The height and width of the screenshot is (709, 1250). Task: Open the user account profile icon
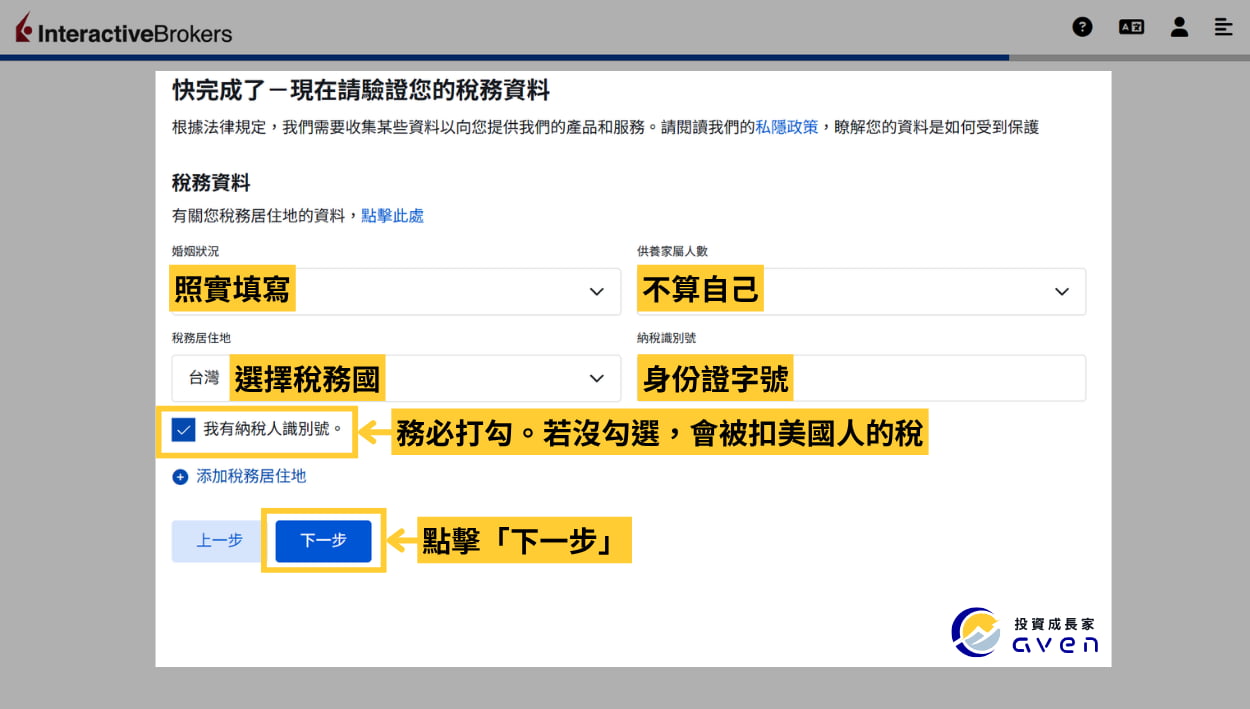[1179, 27]
